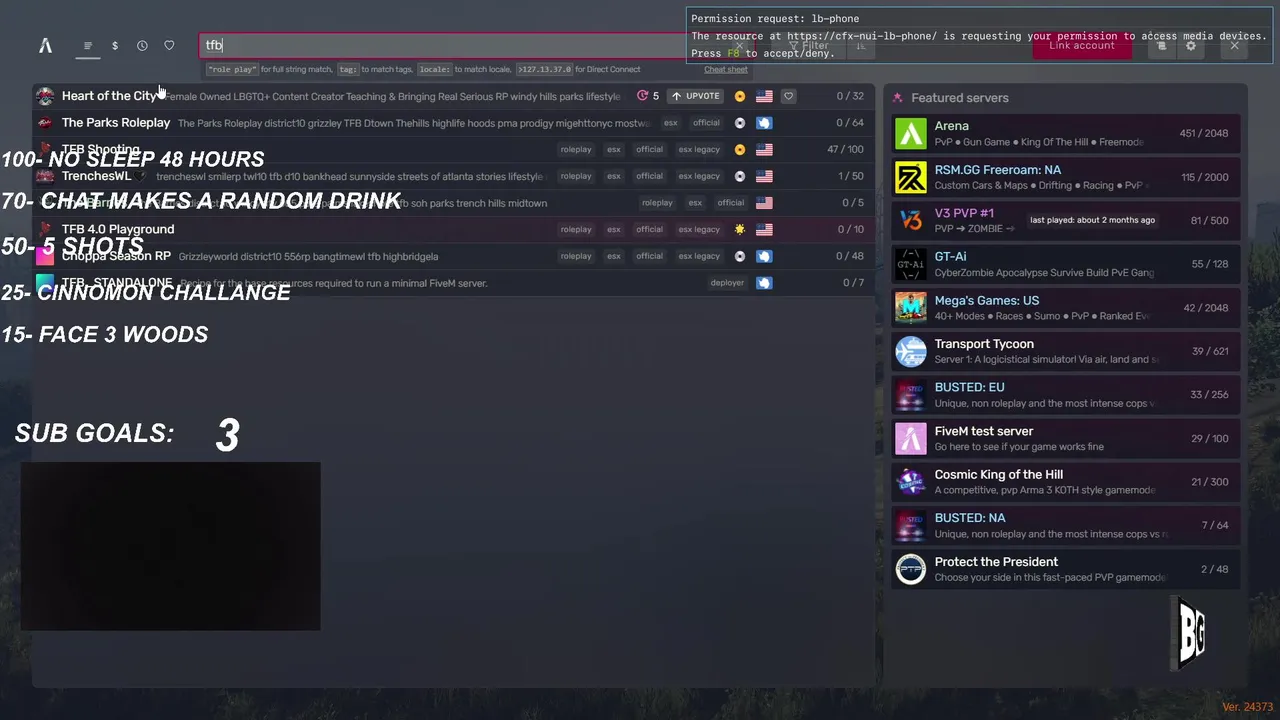Open featured server V3 PVP #1
Screen dimensions: 1280x720
(1066, 221)
